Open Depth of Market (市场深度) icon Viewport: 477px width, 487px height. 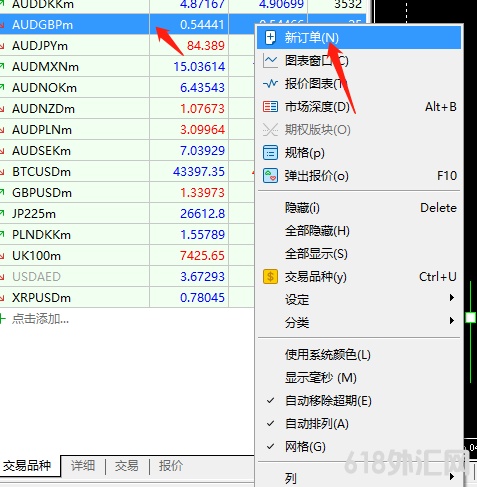270,107
